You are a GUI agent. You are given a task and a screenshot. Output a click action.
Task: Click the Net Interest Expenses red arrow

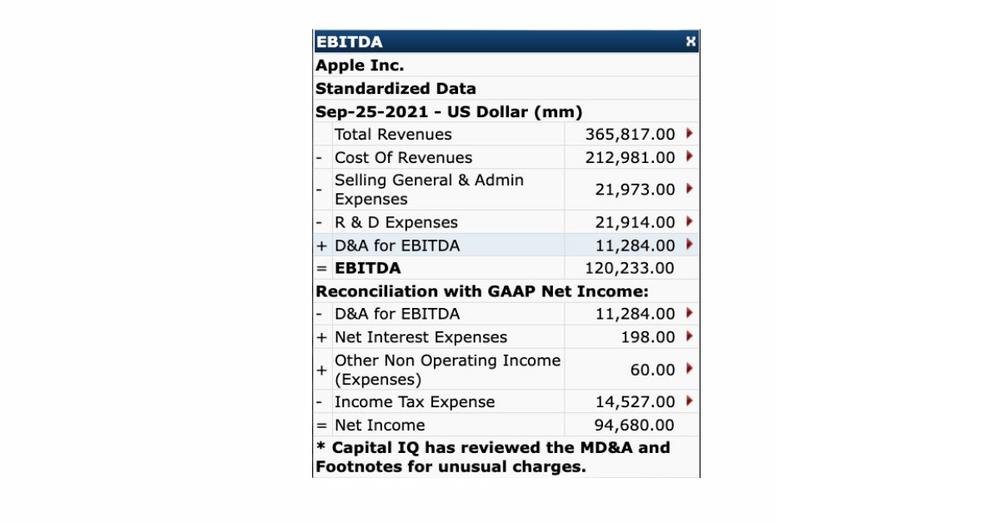[x=689, y=337]
